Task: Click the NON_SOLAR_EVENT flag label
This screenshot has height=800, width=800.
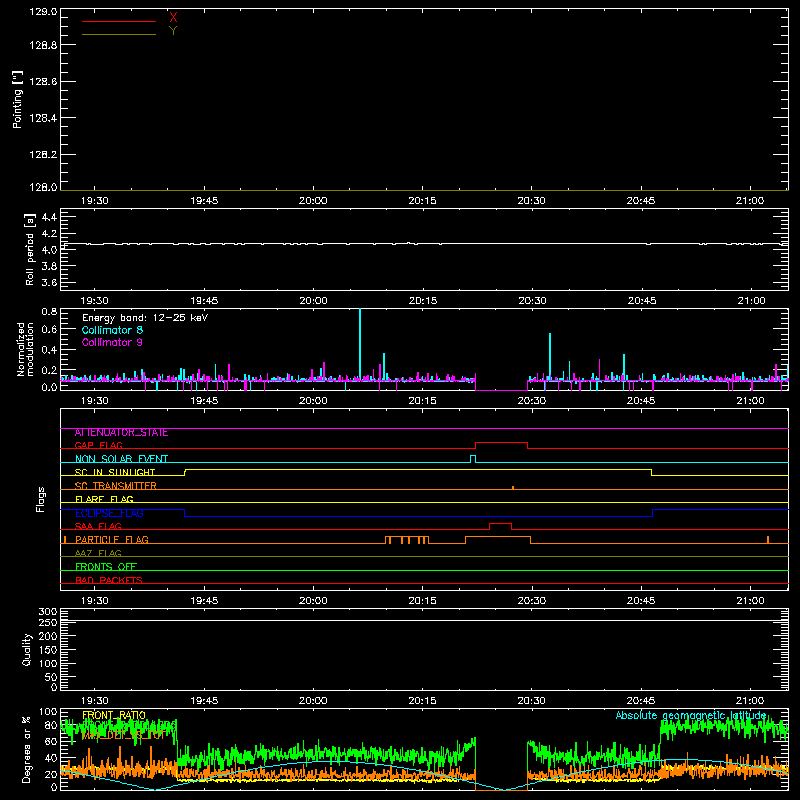Action: pos(121,459)
